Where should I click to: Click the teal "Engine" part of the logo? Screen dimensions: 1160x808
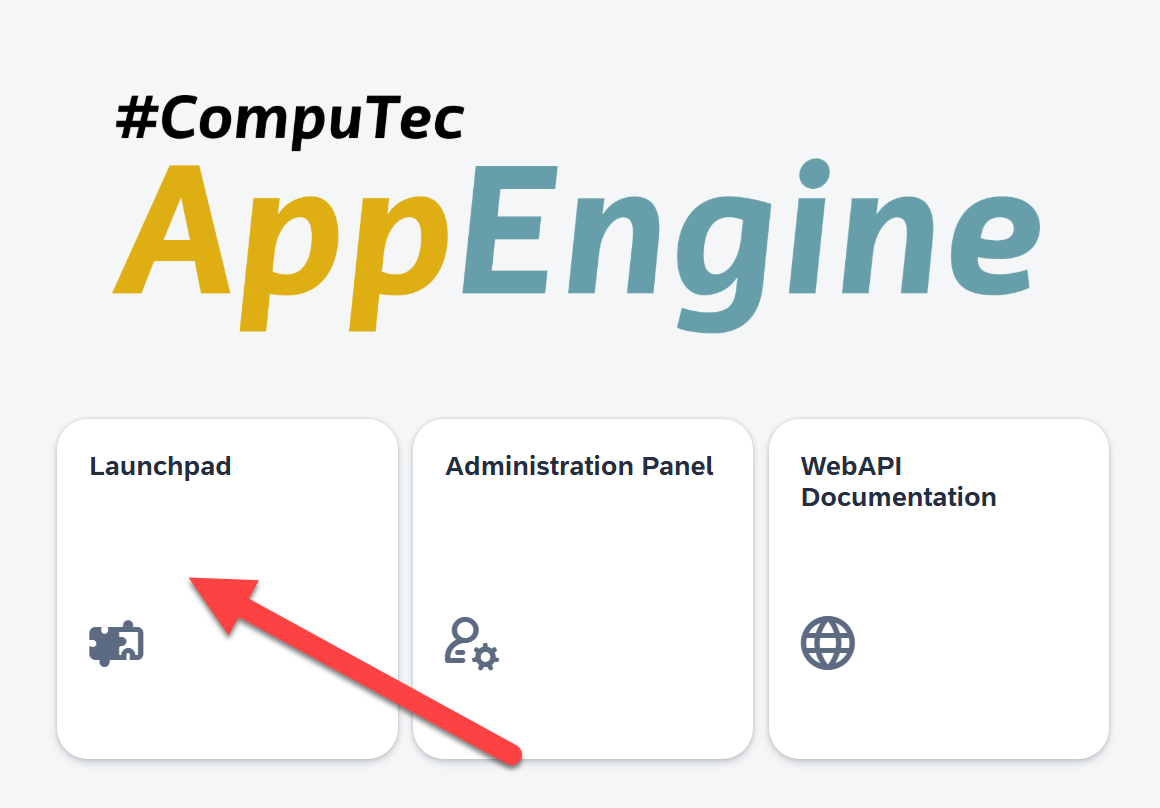pyautogui.click(x=750, y=240)
